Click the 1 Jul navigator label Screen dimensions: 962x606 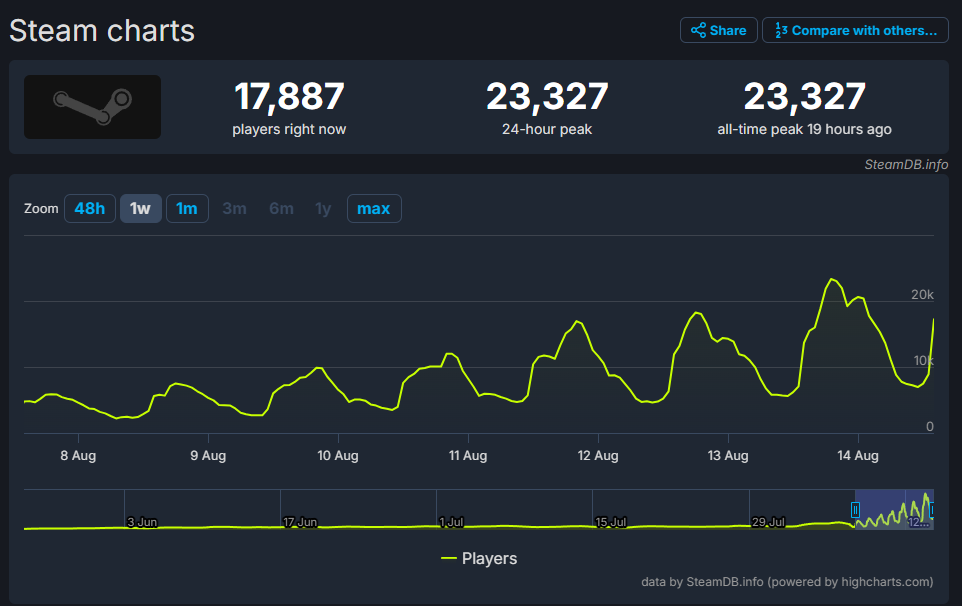click(x=451, y=522)
